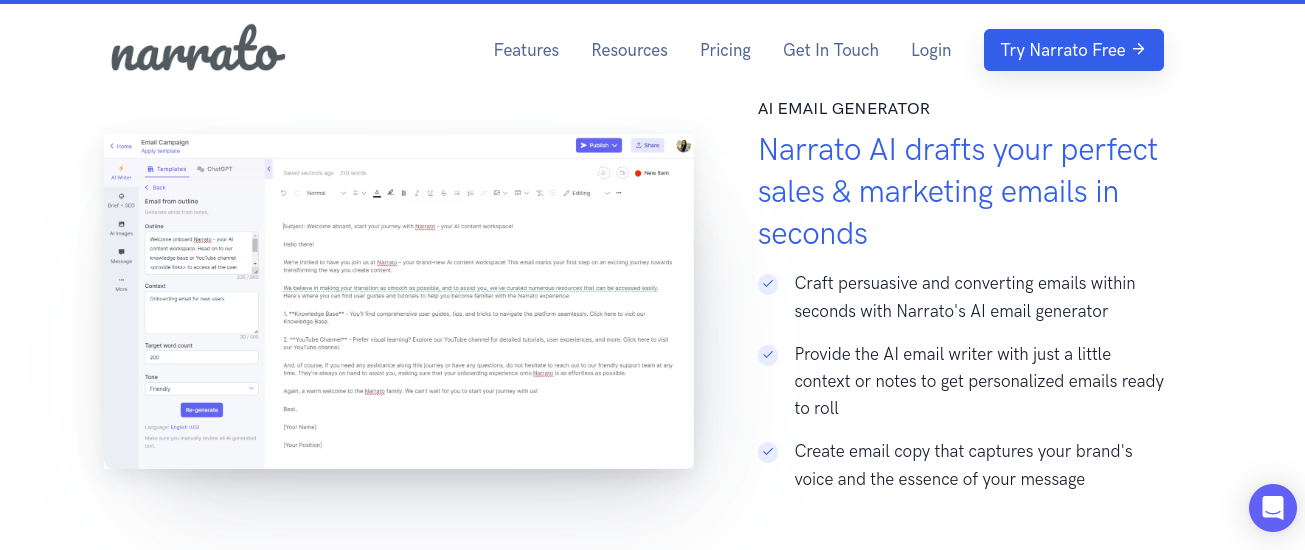Image resolution: width=1305 pixels, height=550 pixels.
Task: Click the Target word count field
Action: click(201, 357)
